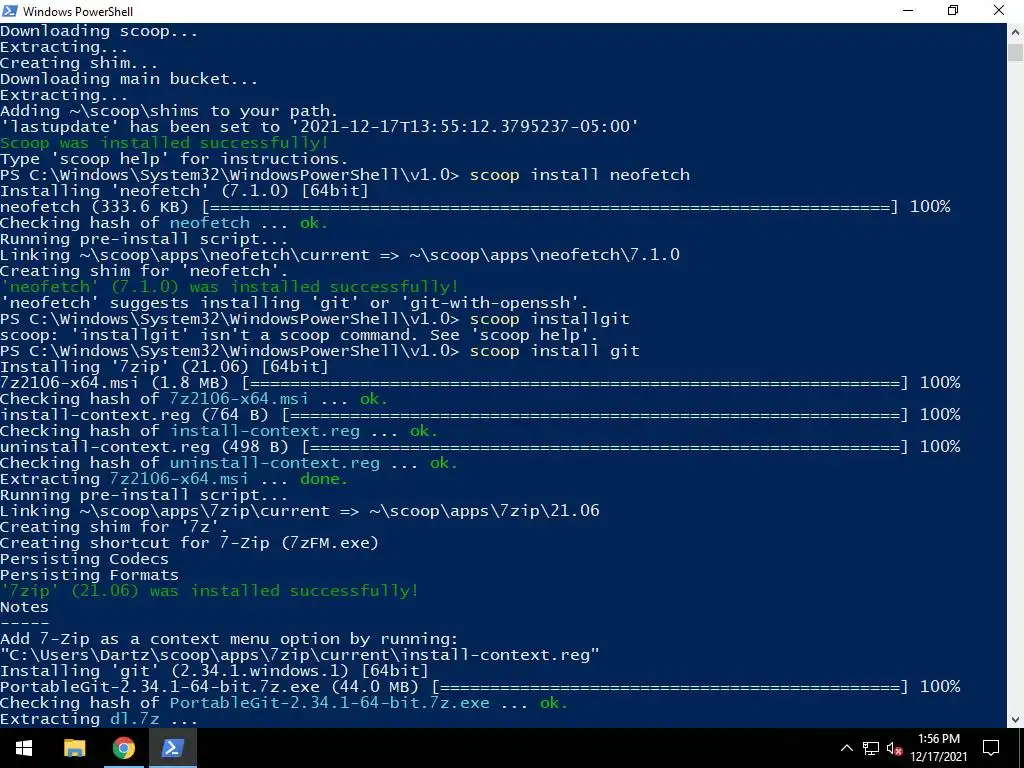
Task: Minimize the Windows PowerShell window
Action: point(908,10)
